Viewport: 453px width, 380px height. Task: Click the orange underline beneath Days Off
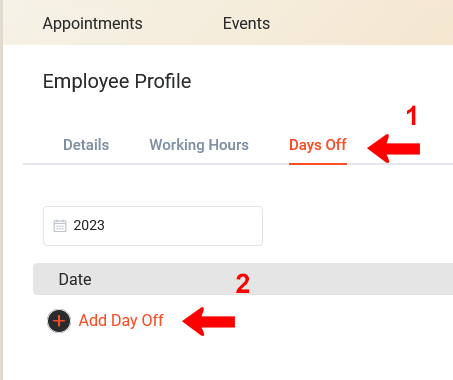(x=318, y=164)
